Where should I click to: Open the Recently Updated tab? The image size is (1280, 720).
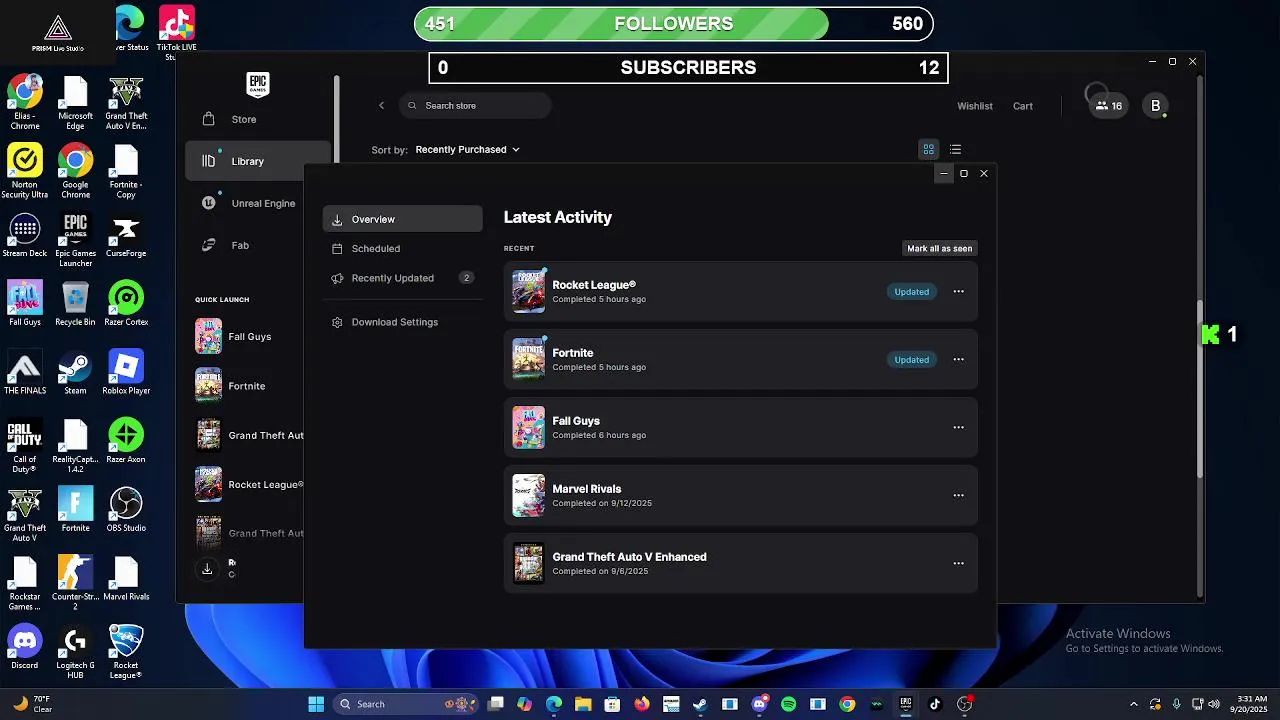pos(402,278)
